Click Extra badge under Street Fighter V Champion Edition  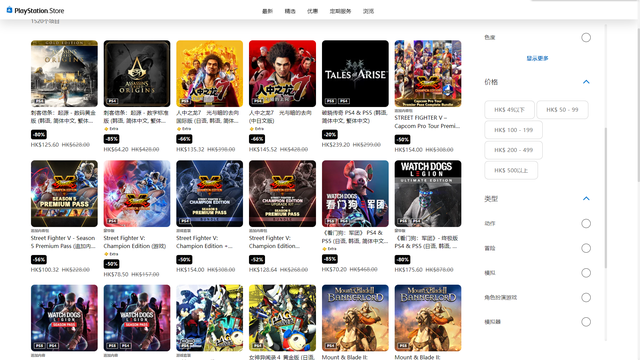click(x=111, y=254)
